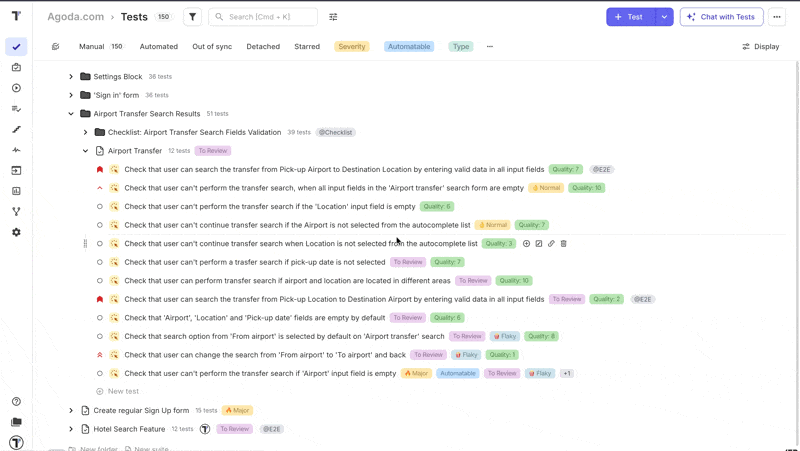
Task: Click avatar badge in the Hotel Search Feature row
Action: (205, 429)
